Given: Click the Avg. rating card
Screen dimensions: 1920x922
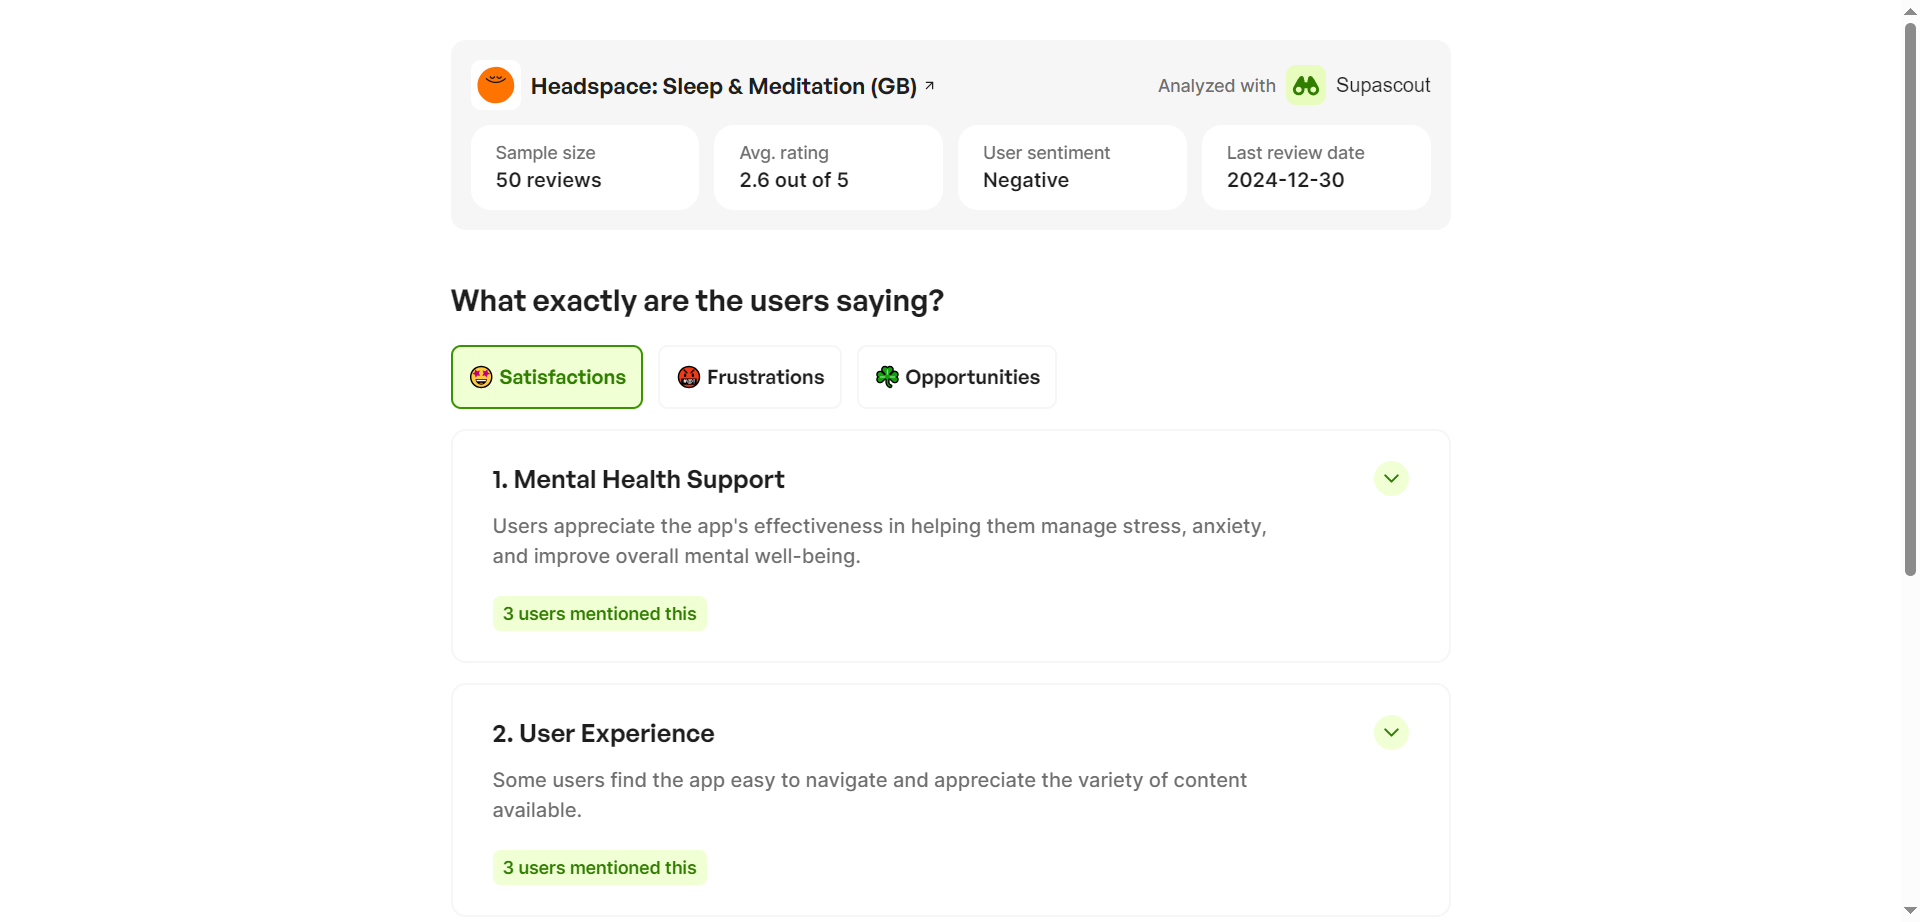Looking at the screenshot, I should click(x=828, y=167).
